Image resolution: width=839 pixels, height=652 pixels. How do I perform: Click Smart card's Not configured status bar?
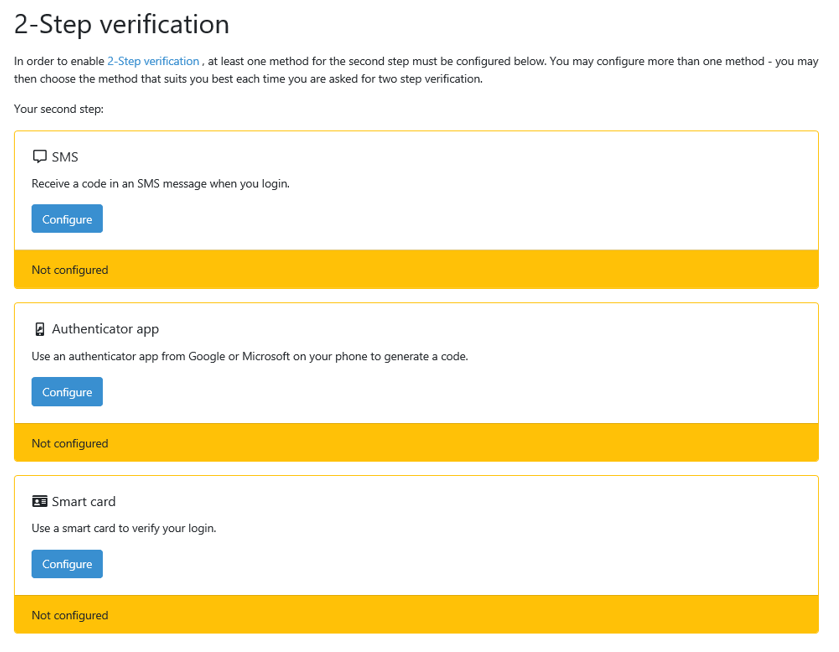click(416, 615)
